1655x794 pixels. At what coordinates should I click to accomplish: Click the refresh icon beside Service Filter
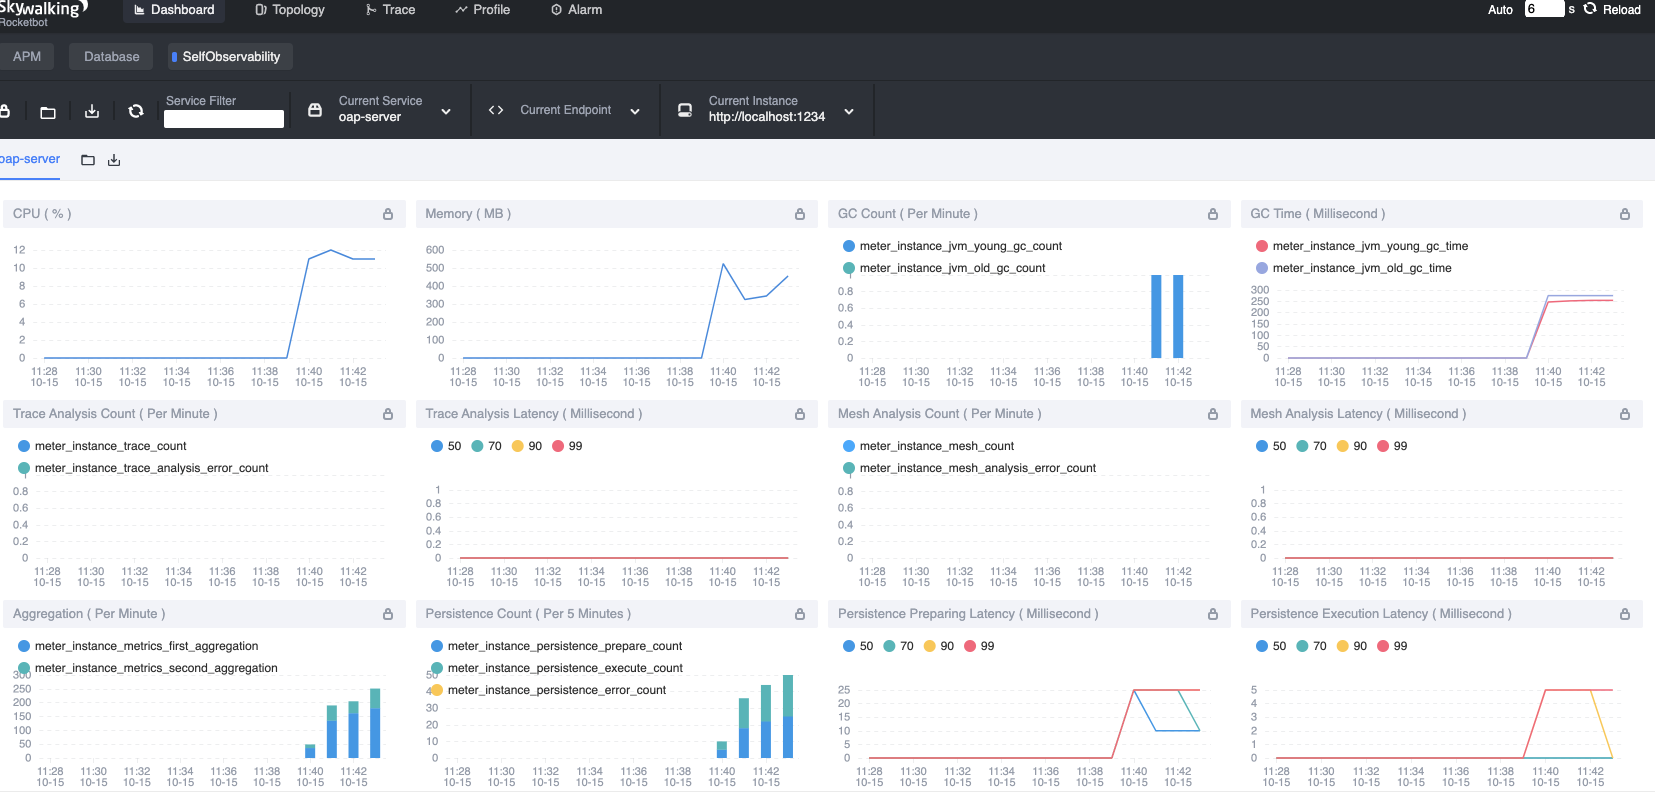click(x=136, y=111)
